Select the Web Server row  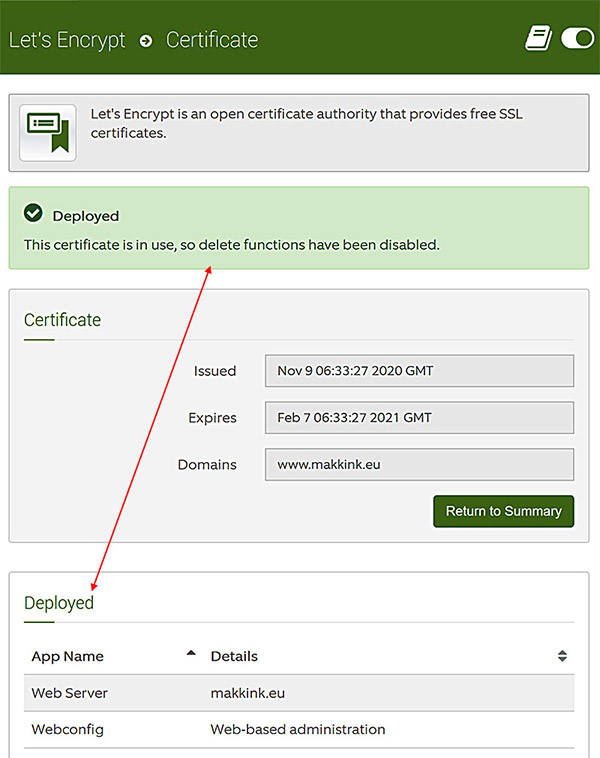pos(299,693)
